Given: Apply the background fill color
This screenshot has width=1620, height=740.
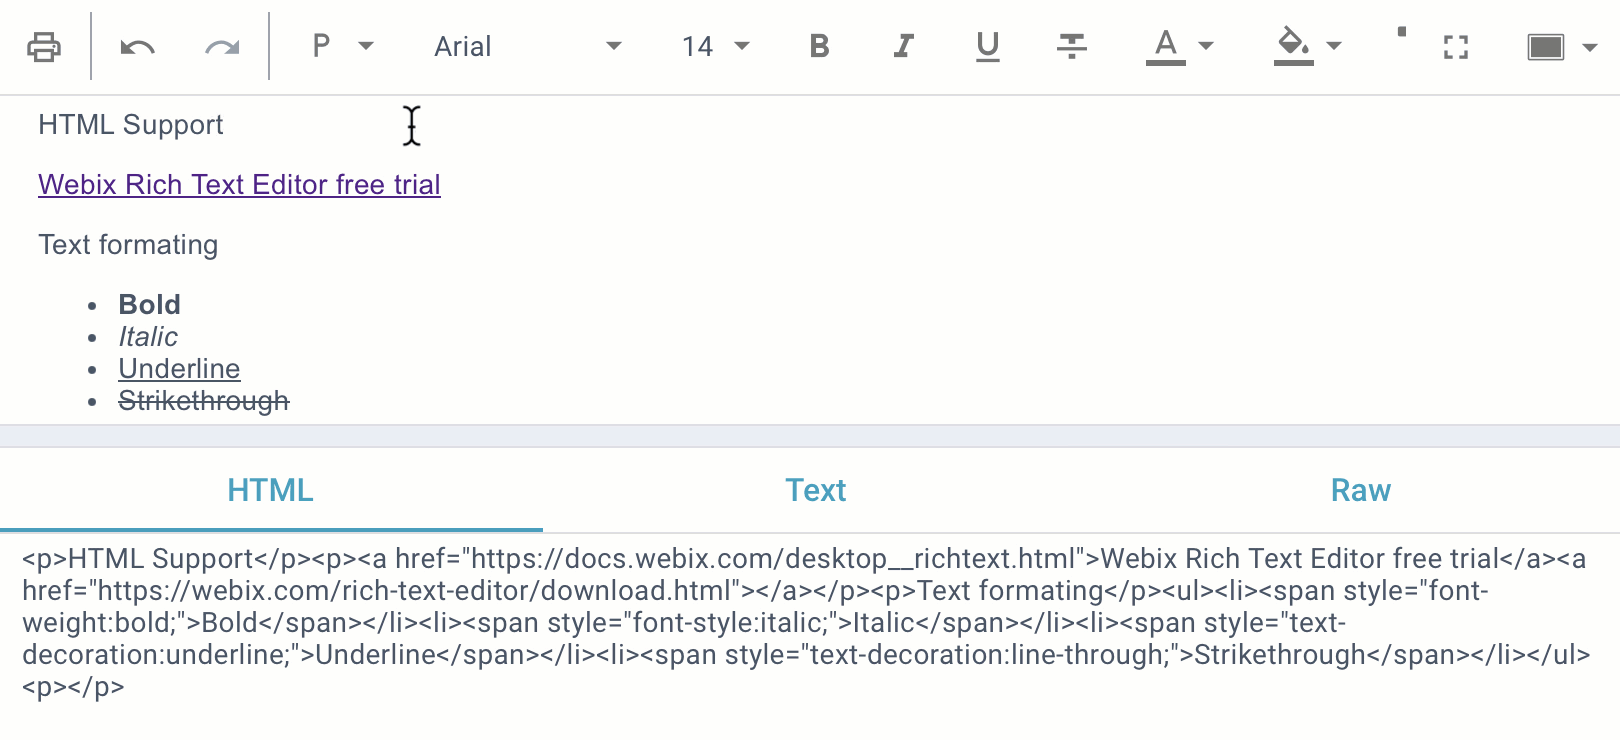Looking at the screenshot, I should (1293, 47).
